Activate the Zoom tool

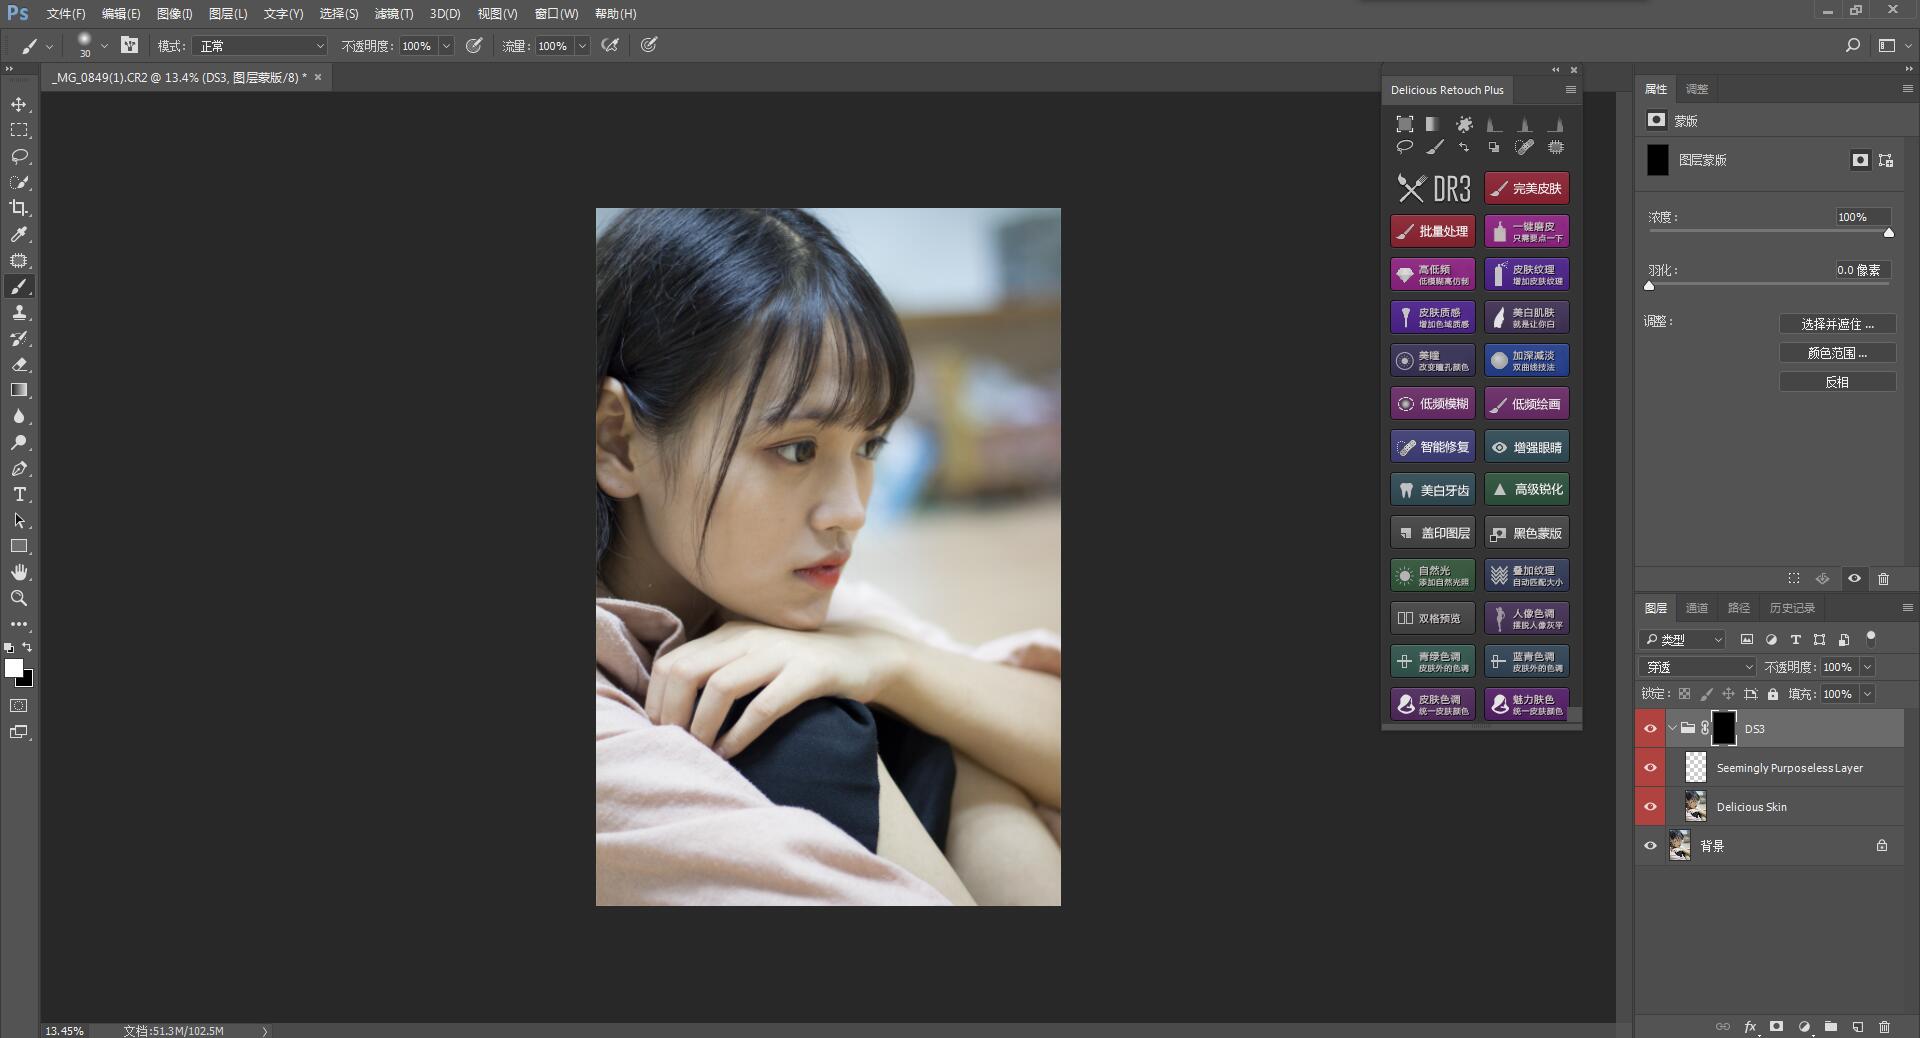19,598
